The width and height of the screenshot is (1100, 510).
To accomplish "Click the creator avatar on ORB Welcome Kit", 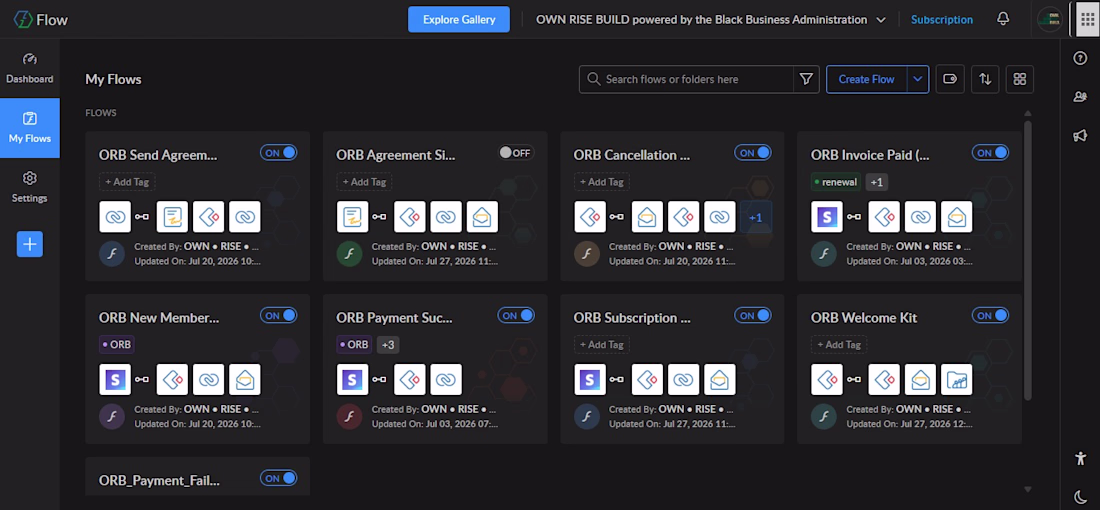I will click(x=824, y=417).
